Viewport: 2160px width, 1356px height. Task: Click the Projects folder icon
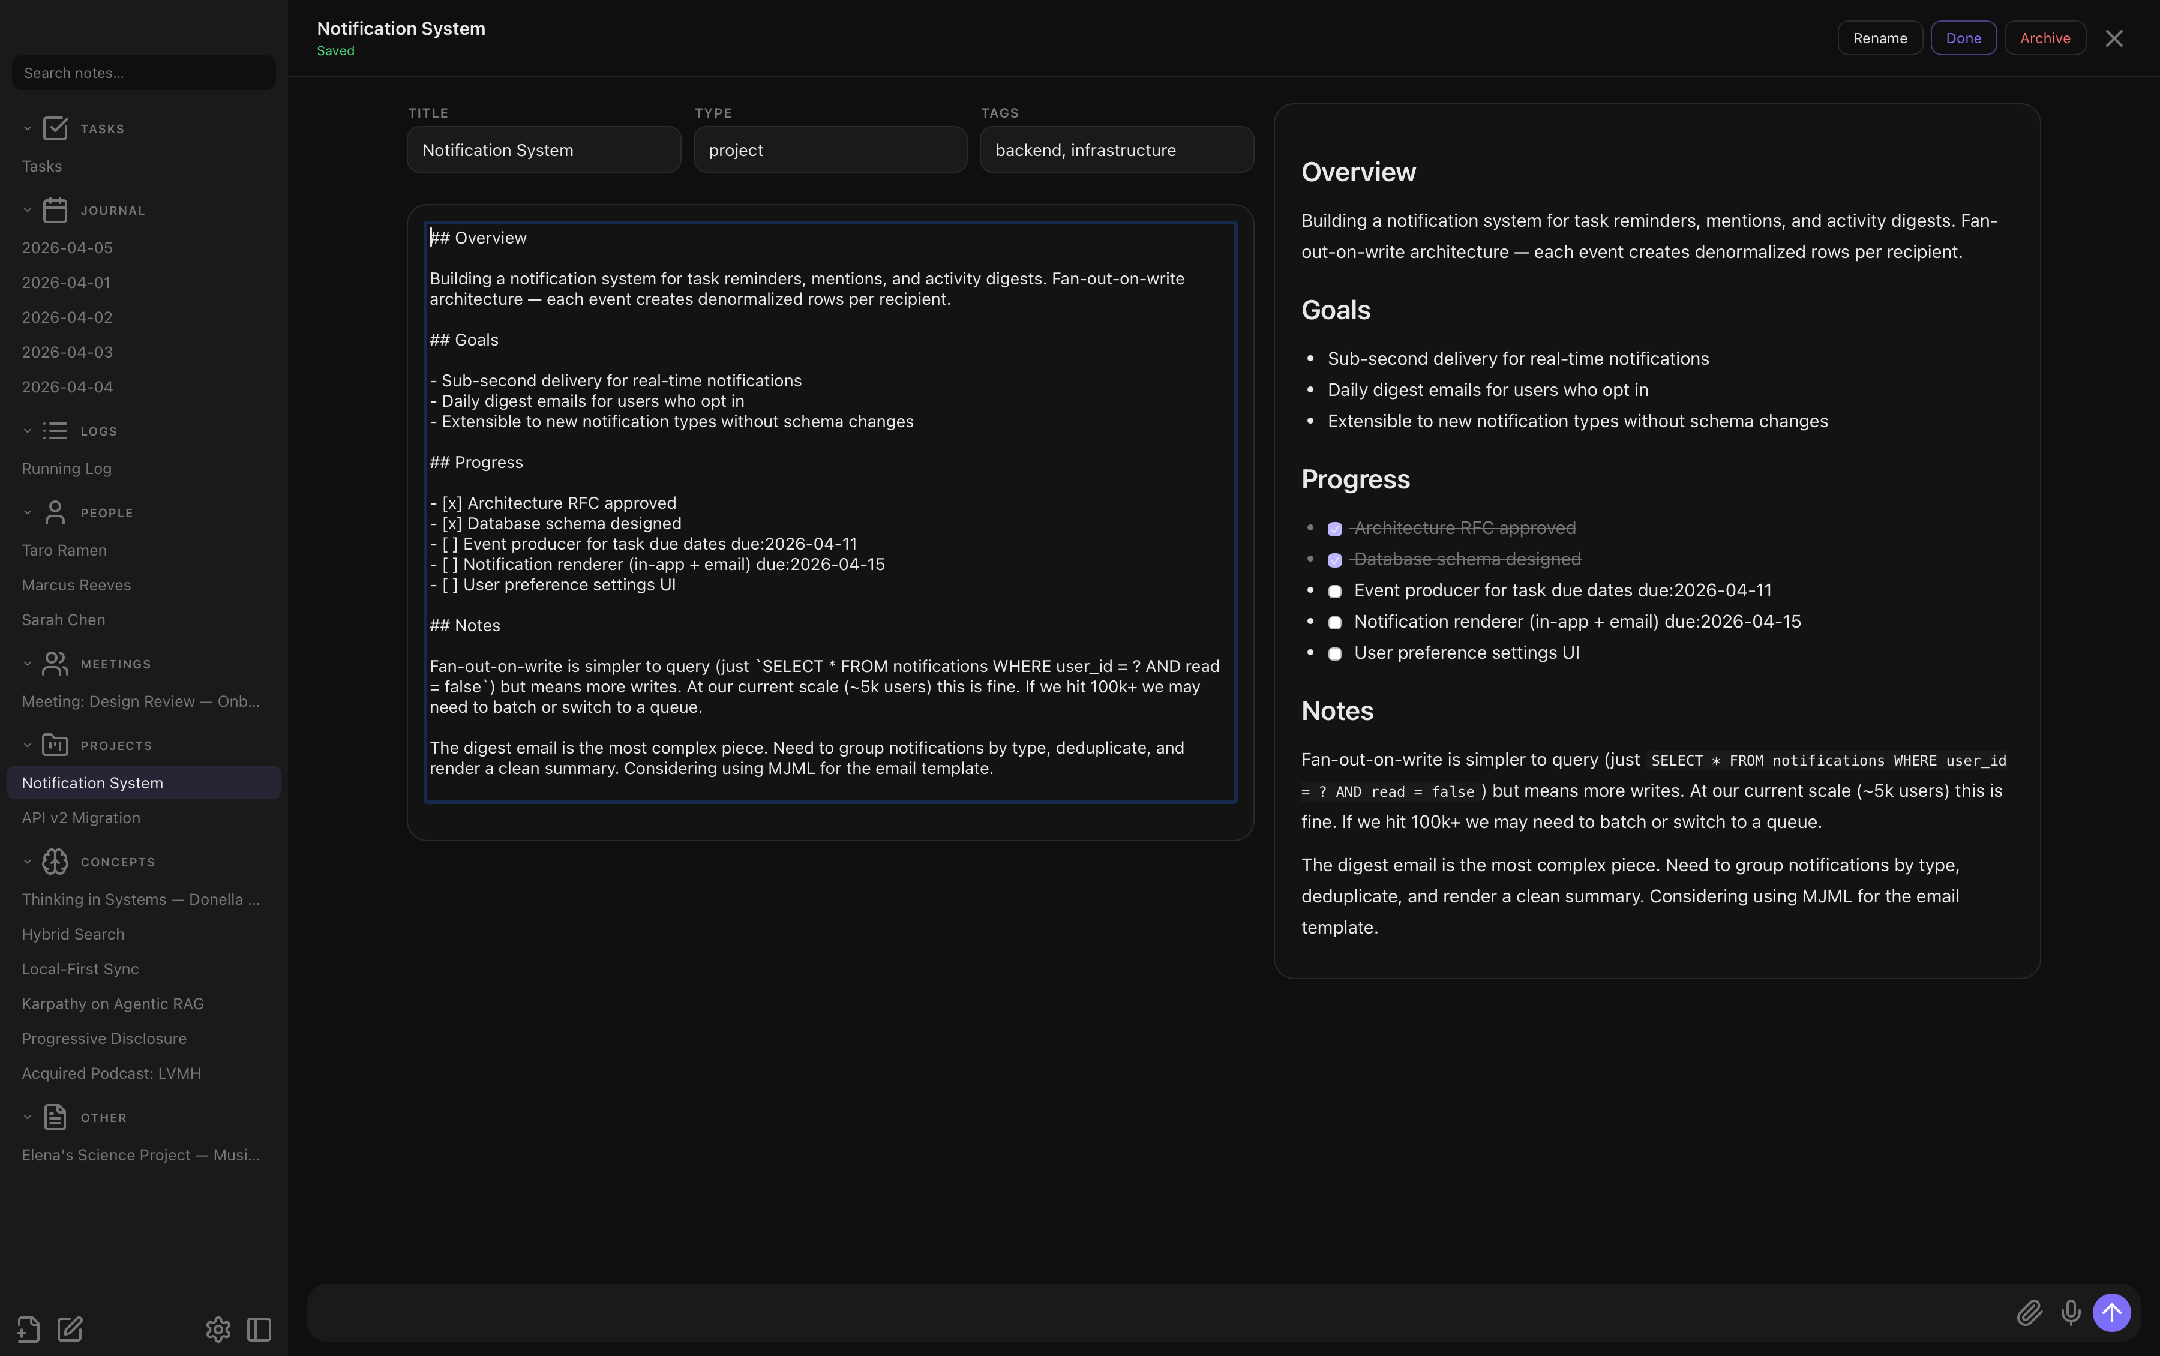pos(56,745)
